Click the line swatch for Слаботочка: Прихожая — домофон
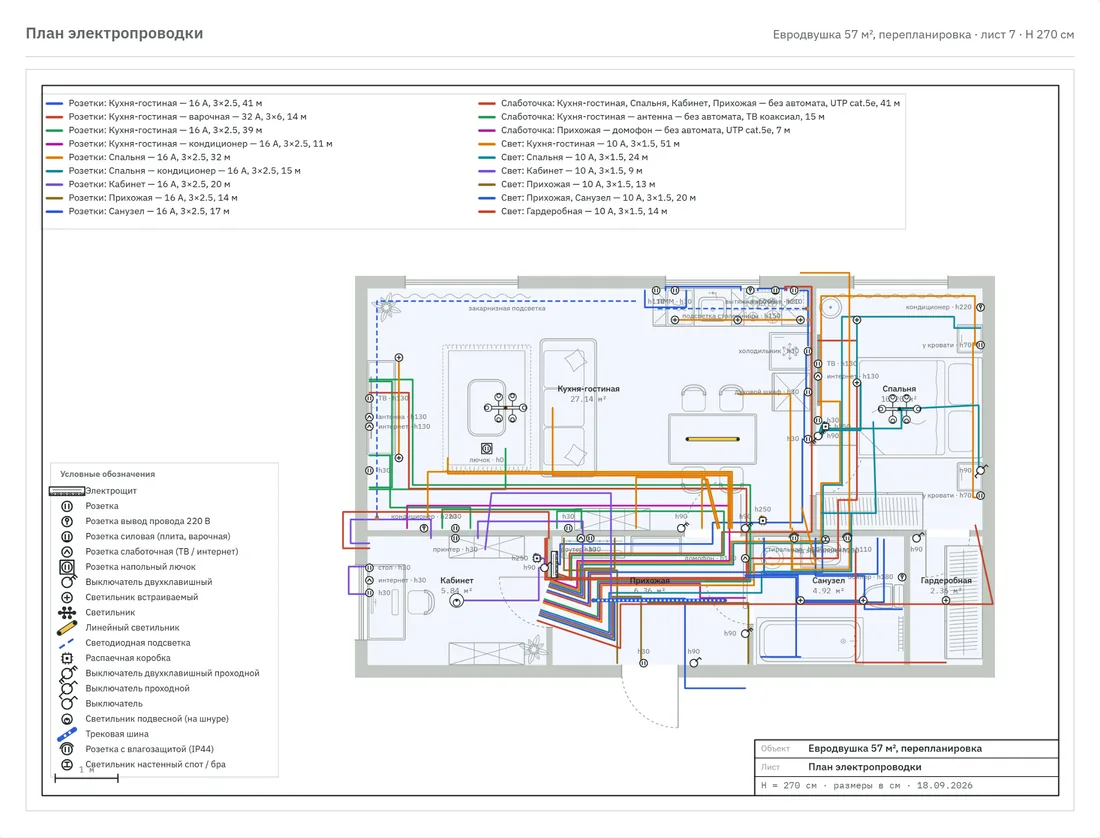Image resolution: width=1100 pixels, height=838 pixels. pyautogui.click(x=487, y=130)
